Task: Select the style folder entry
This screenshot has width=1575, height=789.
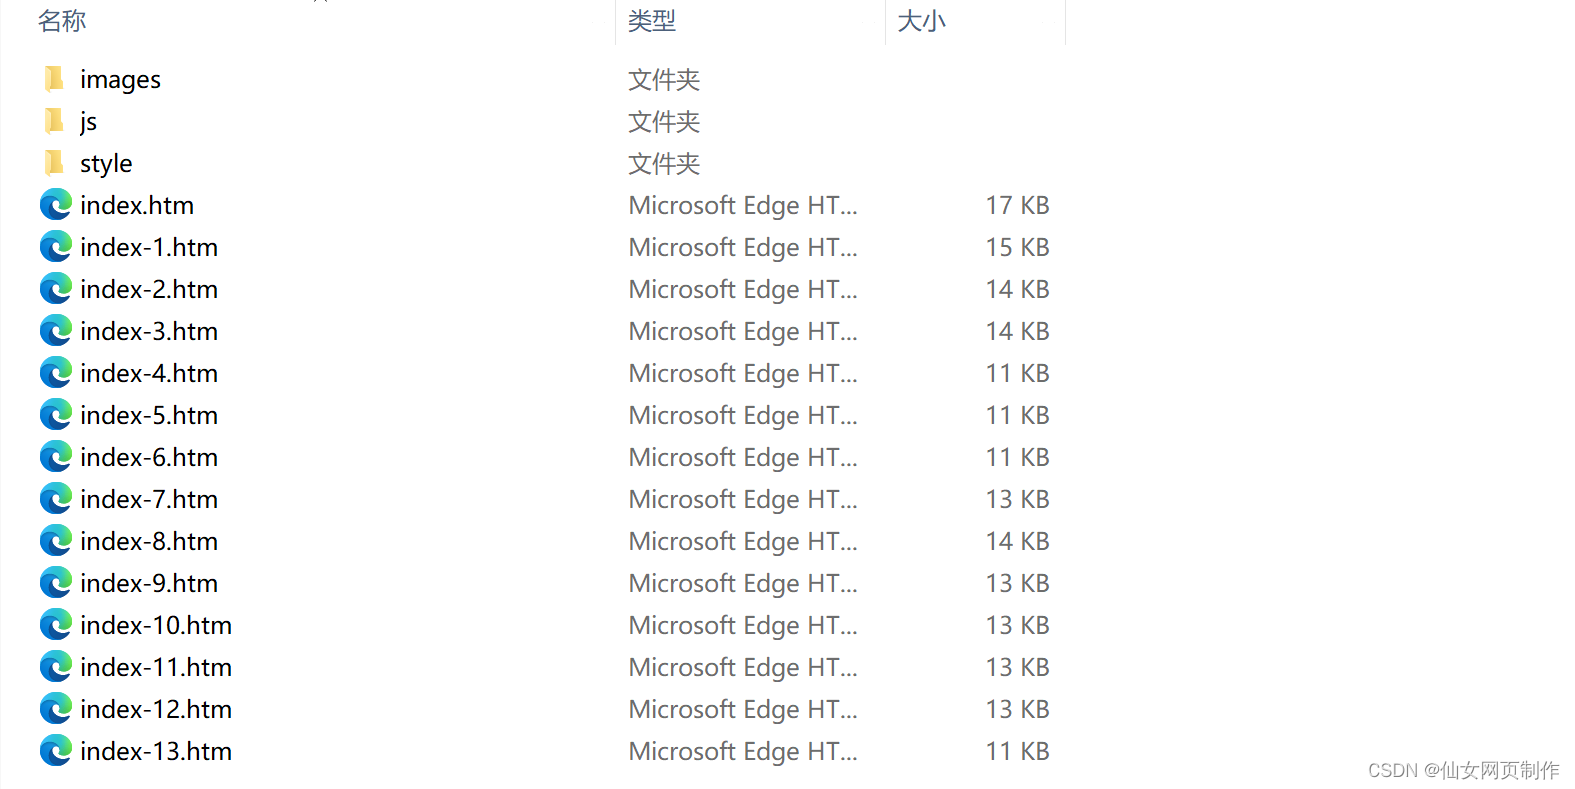Action: click(x=105, y=163)
